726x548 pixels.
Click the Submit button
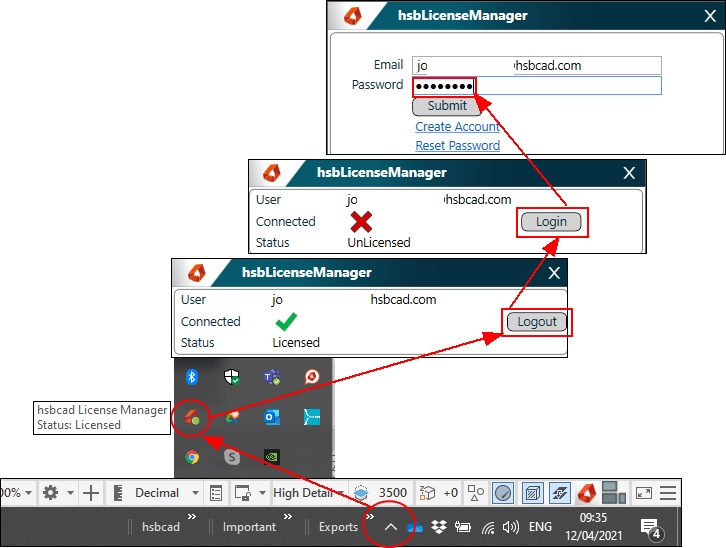tap(447, 106)
